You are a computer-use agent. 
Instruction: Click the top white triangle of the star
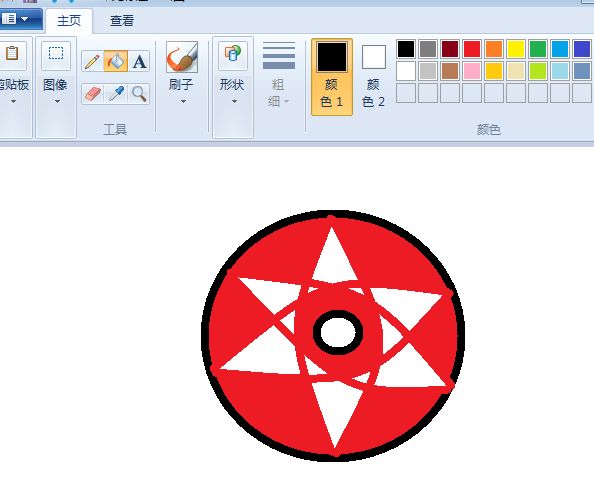pyautogui.click(x=333, y=260)
